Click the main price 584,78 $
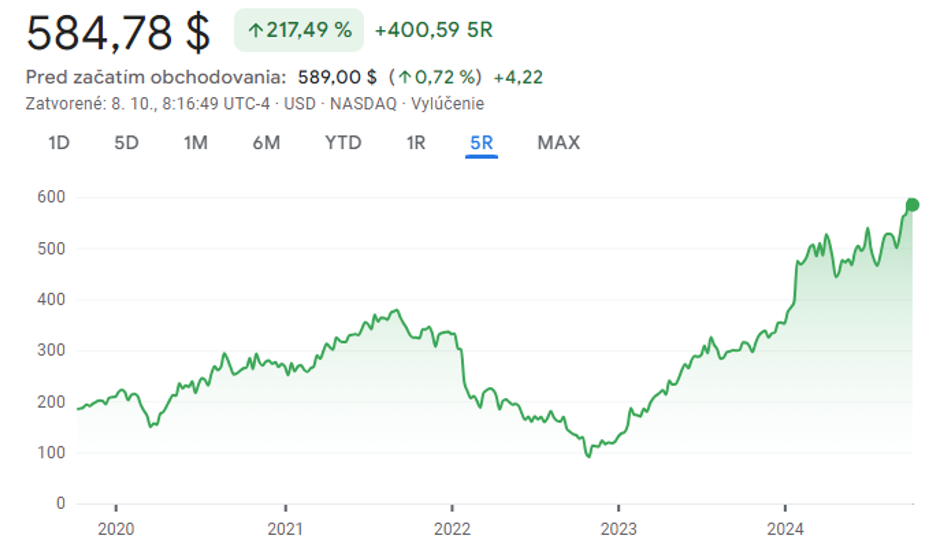Image resolution: width=942 pixels, height=552 pixels. 118,32
